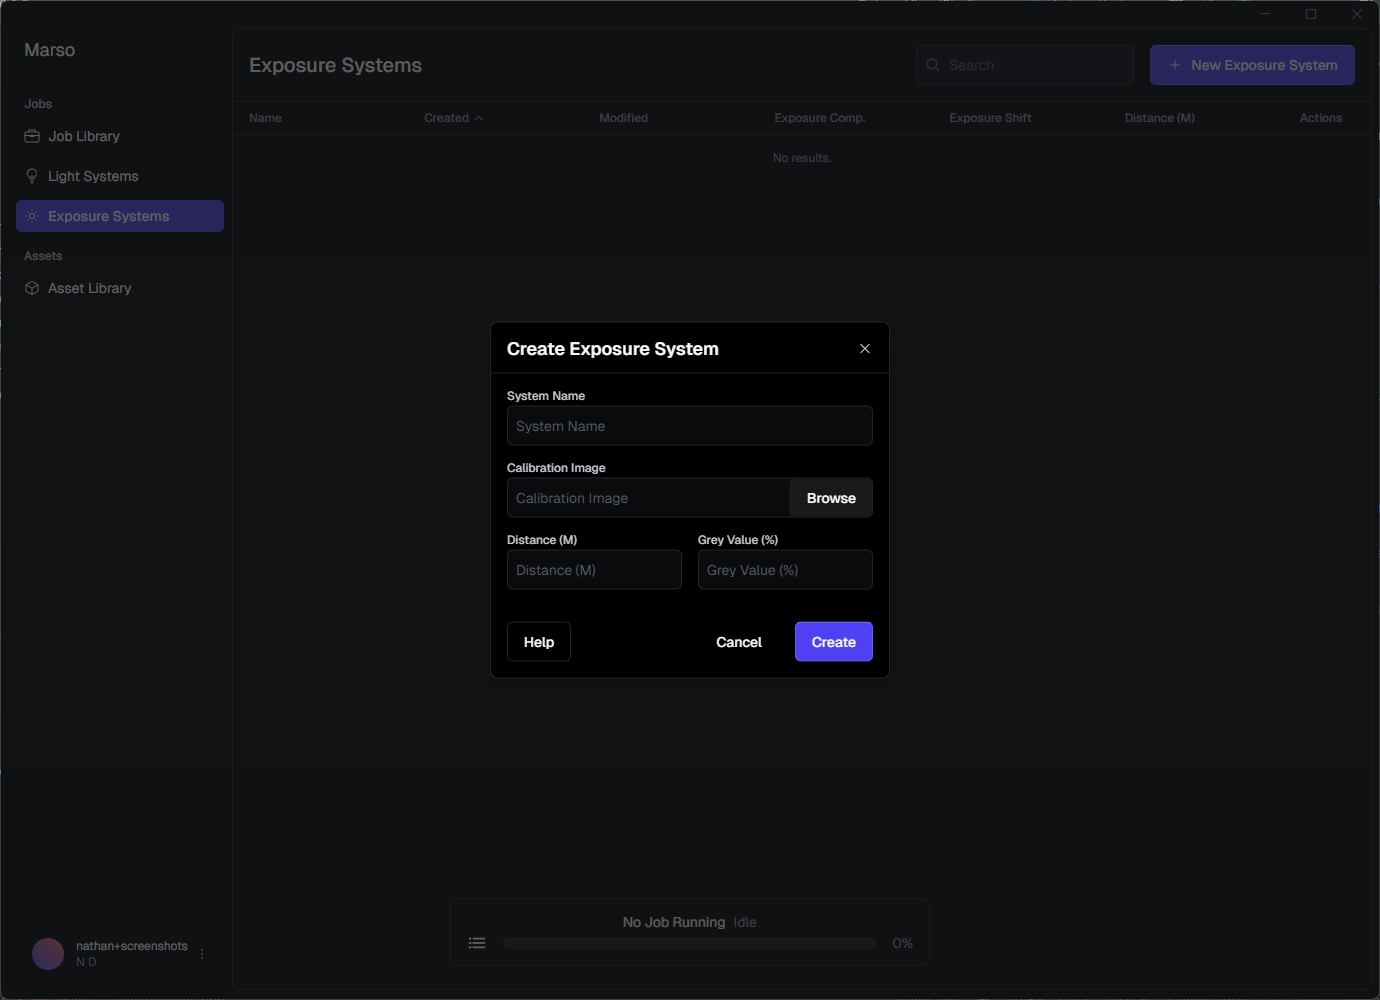Open Job Library in sidebar
1380x1000 pixels.
click(84, 136)
